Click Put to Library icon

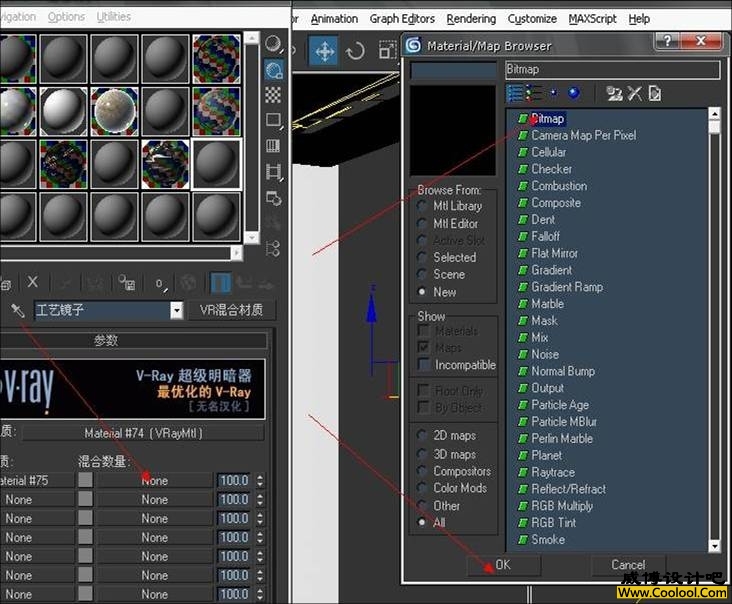pos(127,283)
